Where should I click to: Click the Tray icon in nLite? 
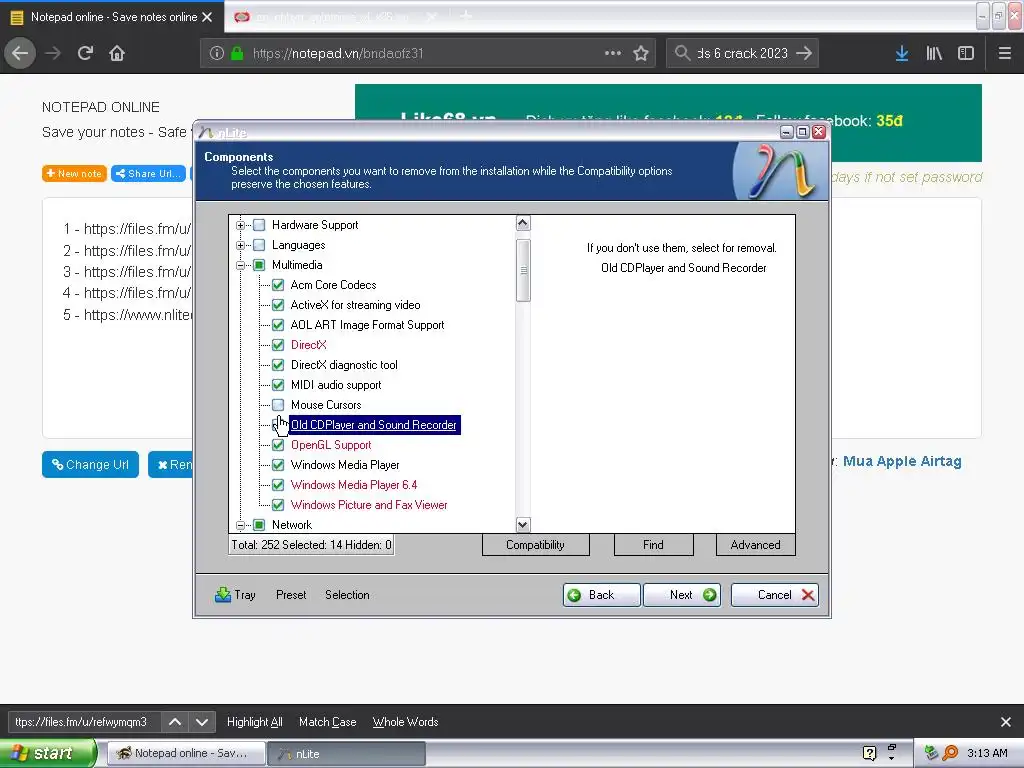223,594
